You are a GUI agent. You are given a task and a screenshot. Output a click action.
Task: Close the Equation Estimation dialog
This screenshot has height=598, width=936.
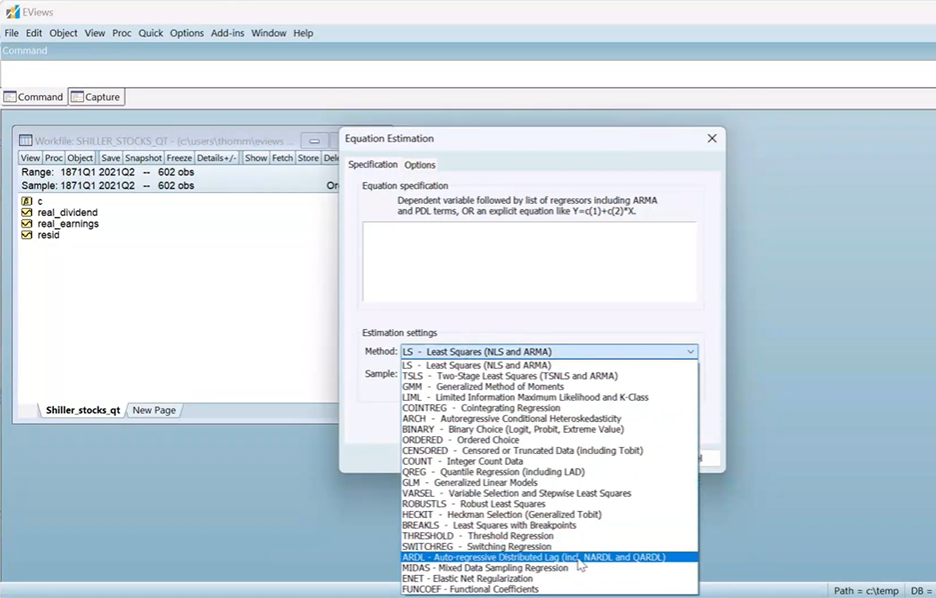(x=712, y=139)
